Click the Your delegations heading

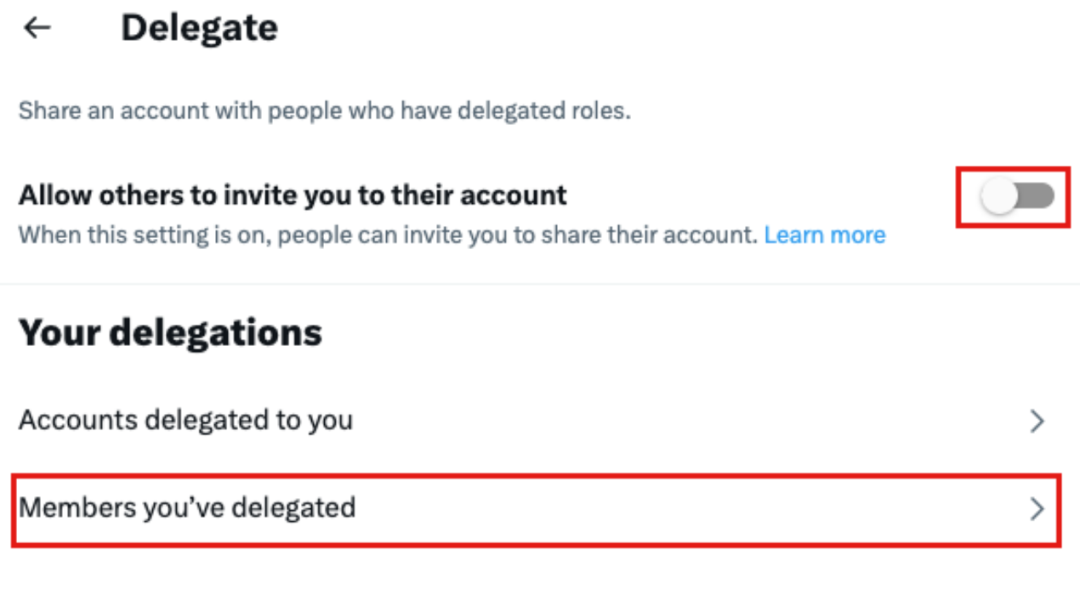pos(170,332)
